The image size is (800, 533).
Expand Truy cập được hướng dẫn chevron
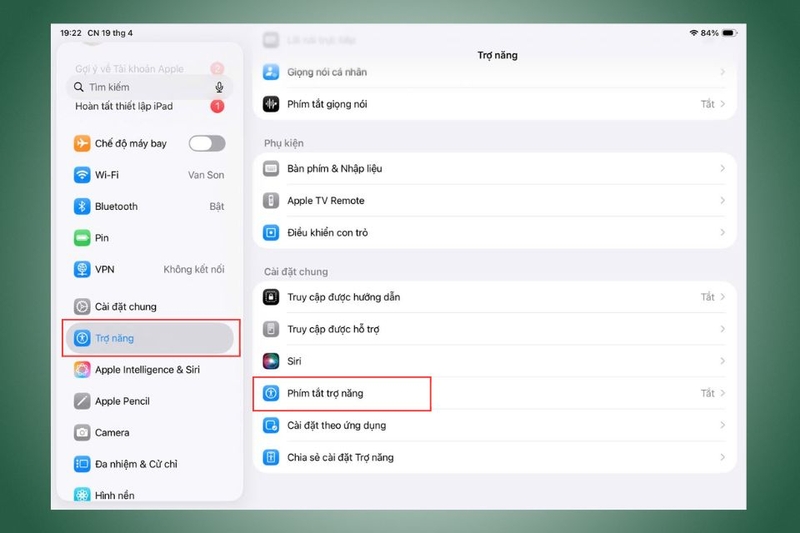(x=722, y=297)
